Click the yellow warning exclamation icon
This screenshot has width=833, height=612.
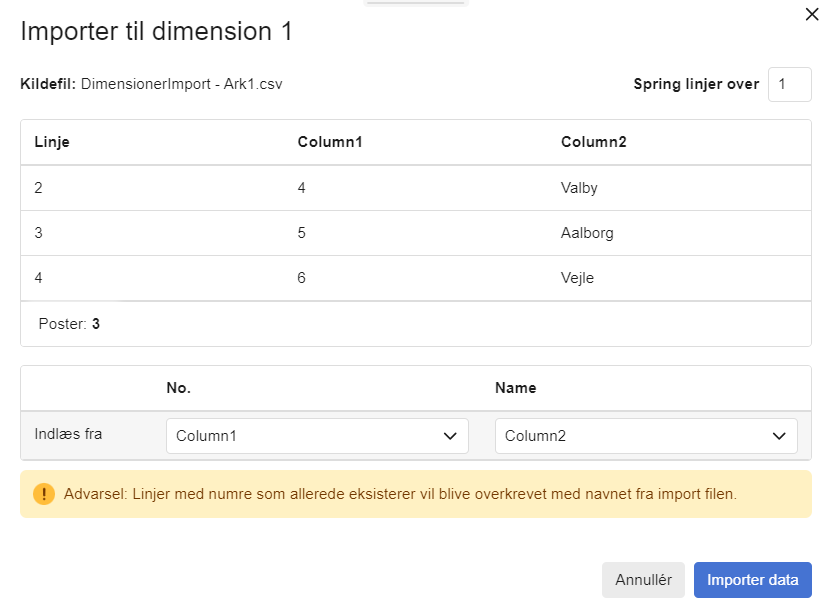[x=44, y=494]
